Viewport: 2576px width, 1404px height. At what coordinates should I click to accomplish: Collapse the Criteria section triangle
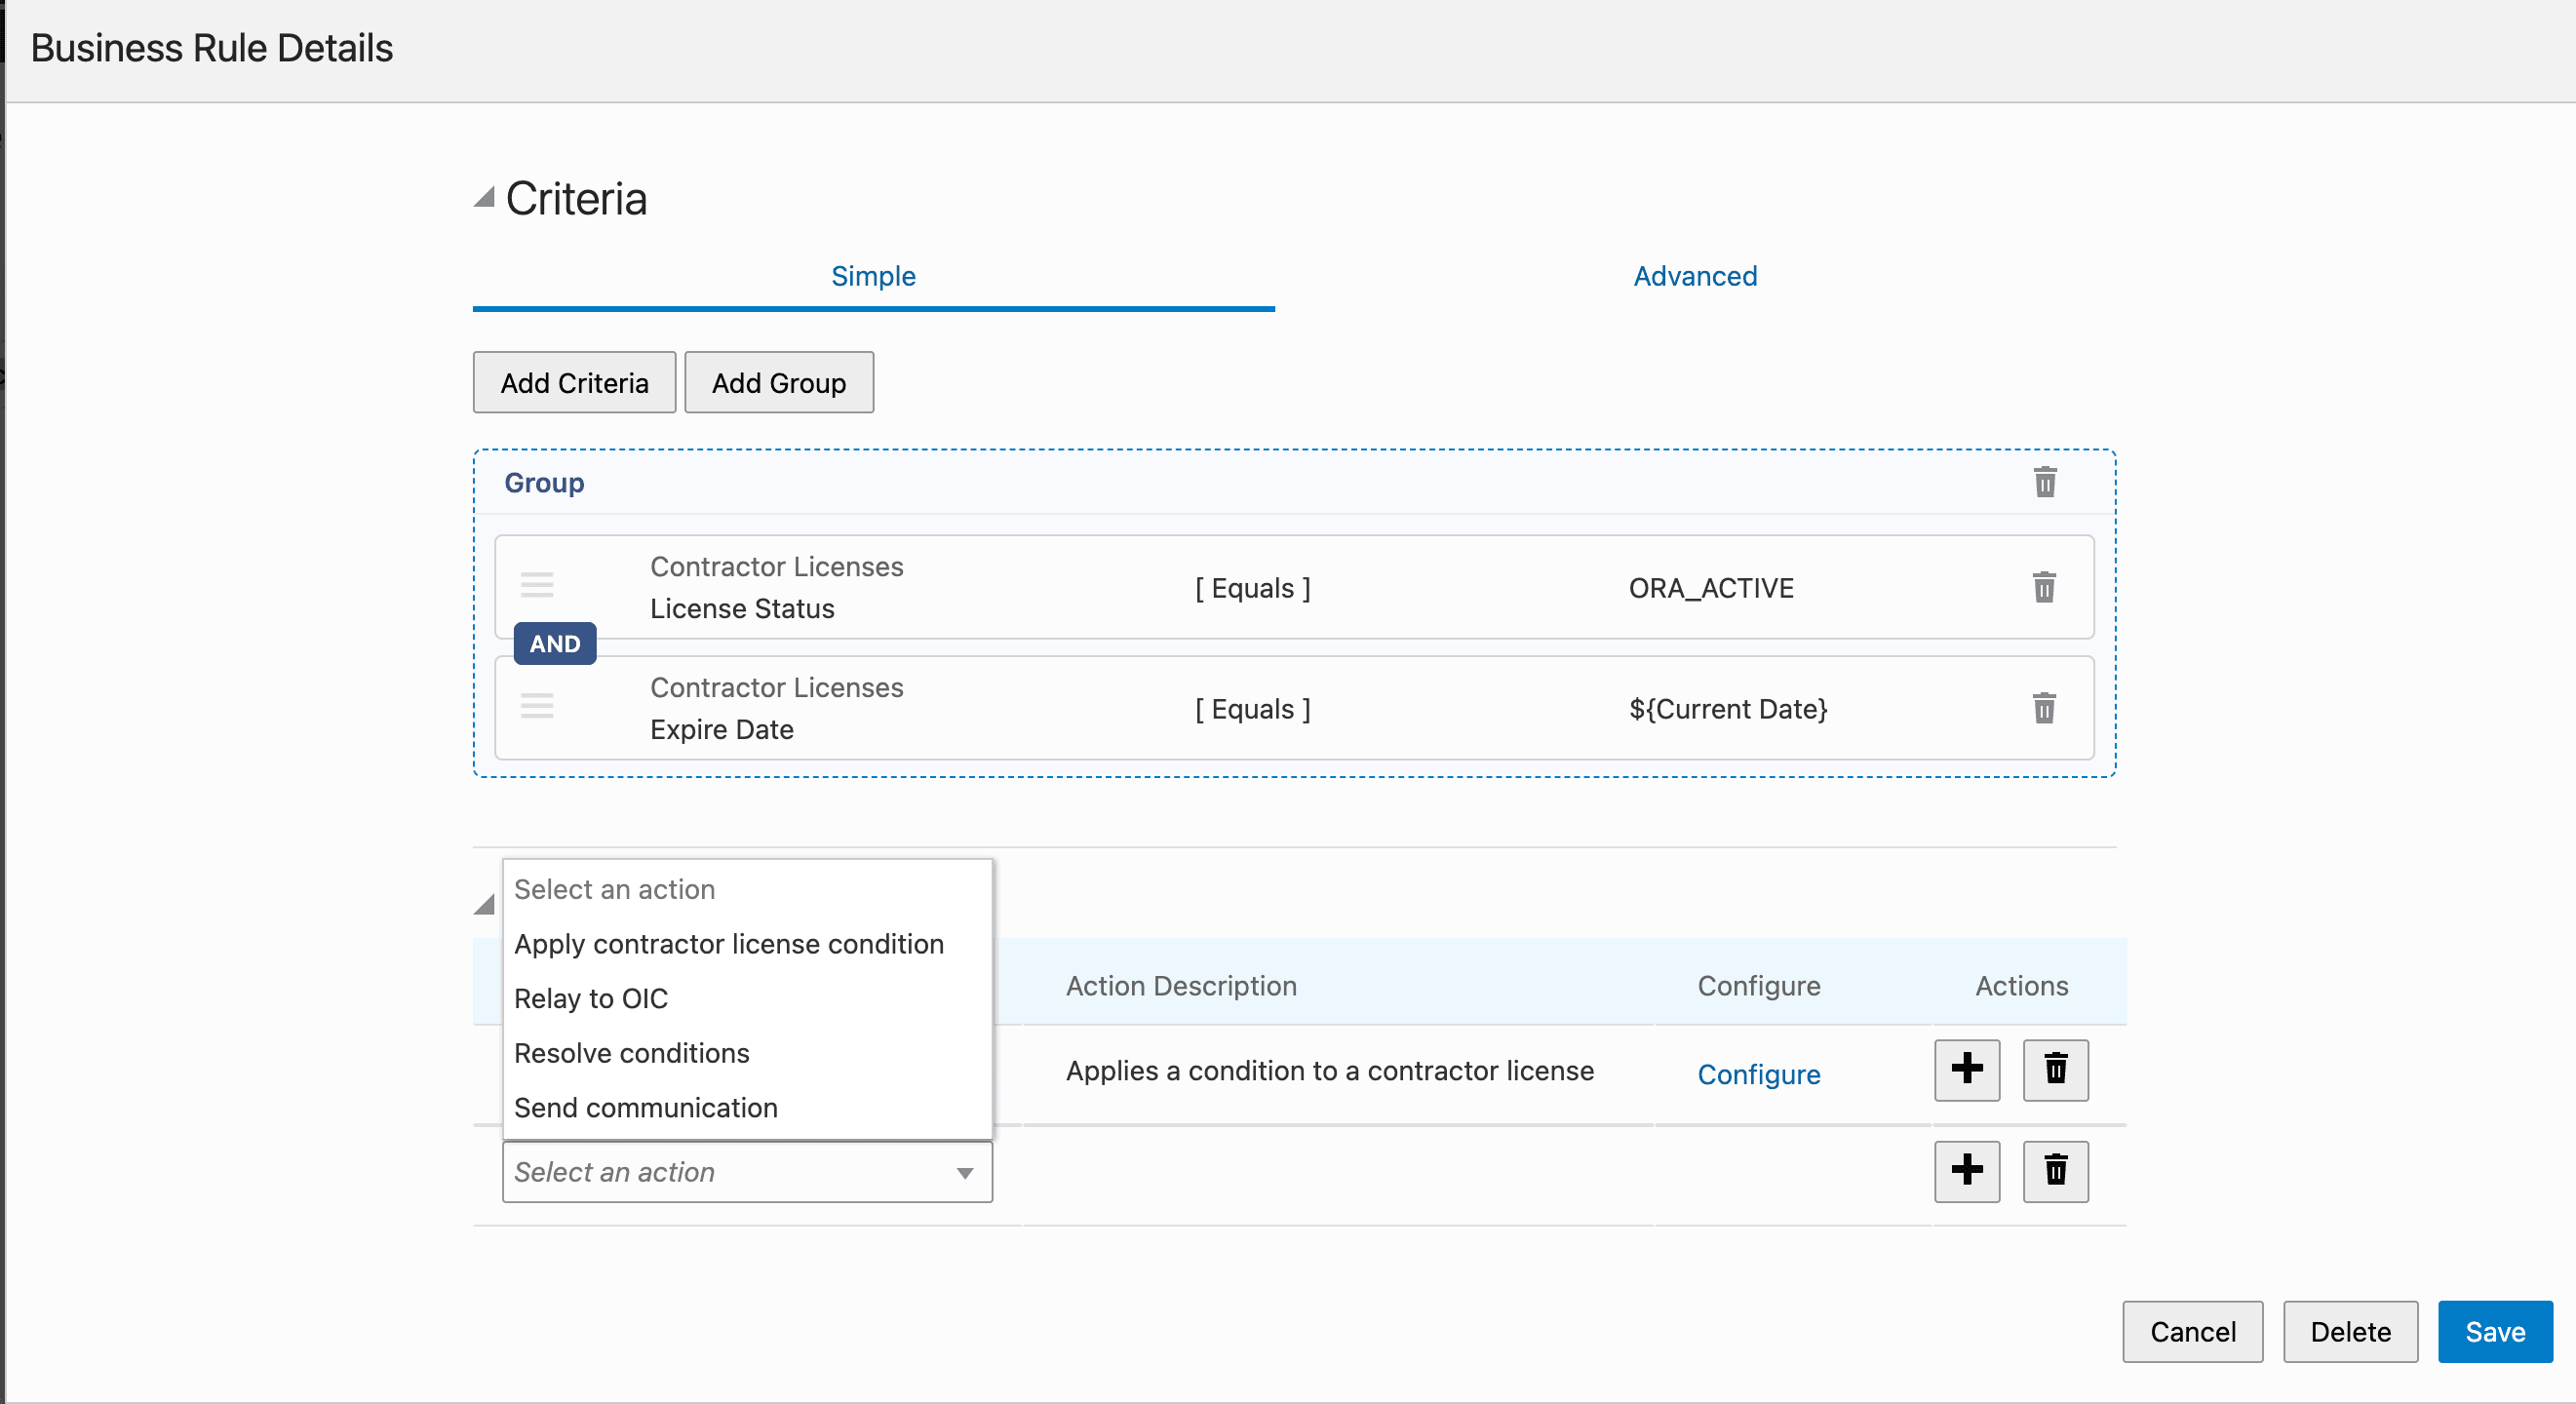coord(484,197)
